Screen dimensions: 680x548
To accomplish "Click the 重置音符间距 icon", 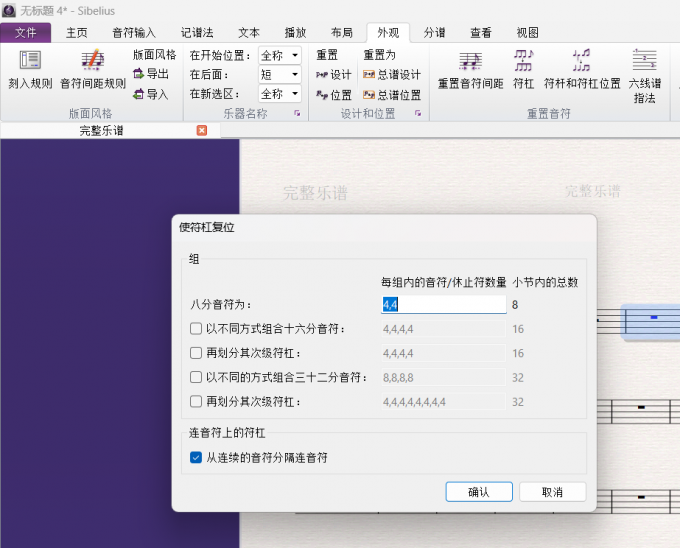I will click(x=471, y=69).
